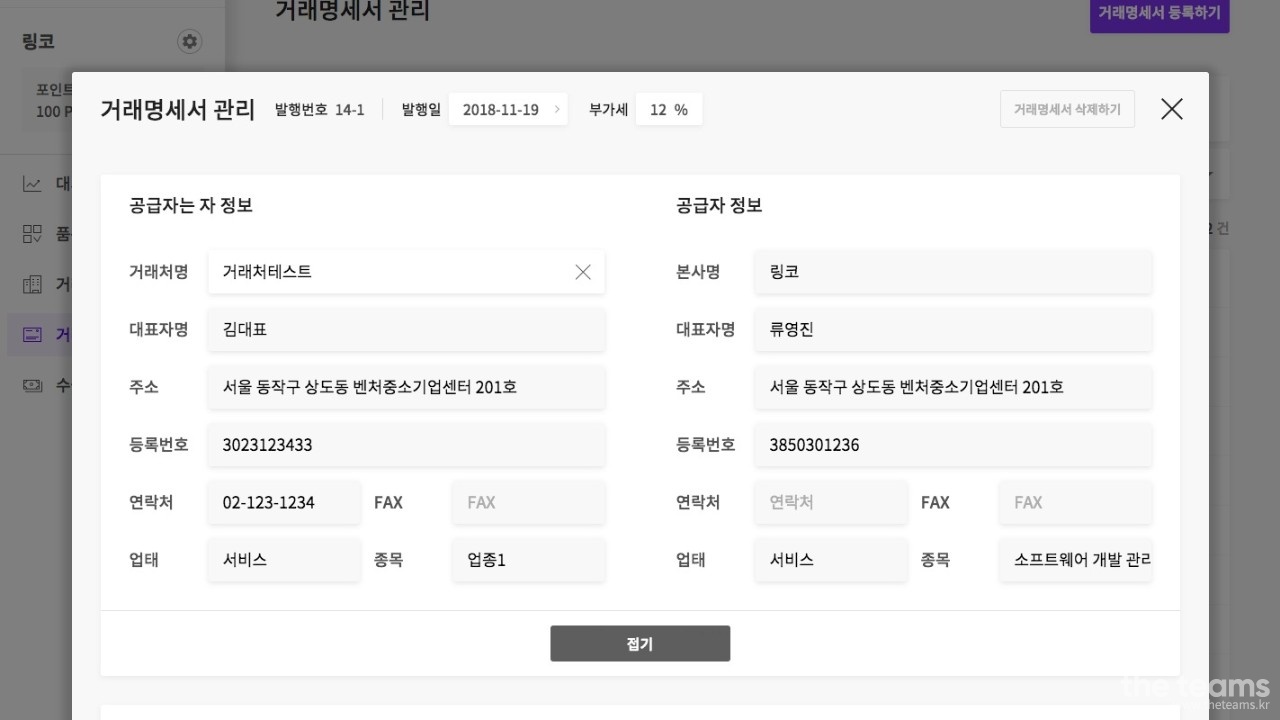1280x720 pixels.
Task: Click the 거래명세서 삭제하기 button
Action: tap(1067, 109)
